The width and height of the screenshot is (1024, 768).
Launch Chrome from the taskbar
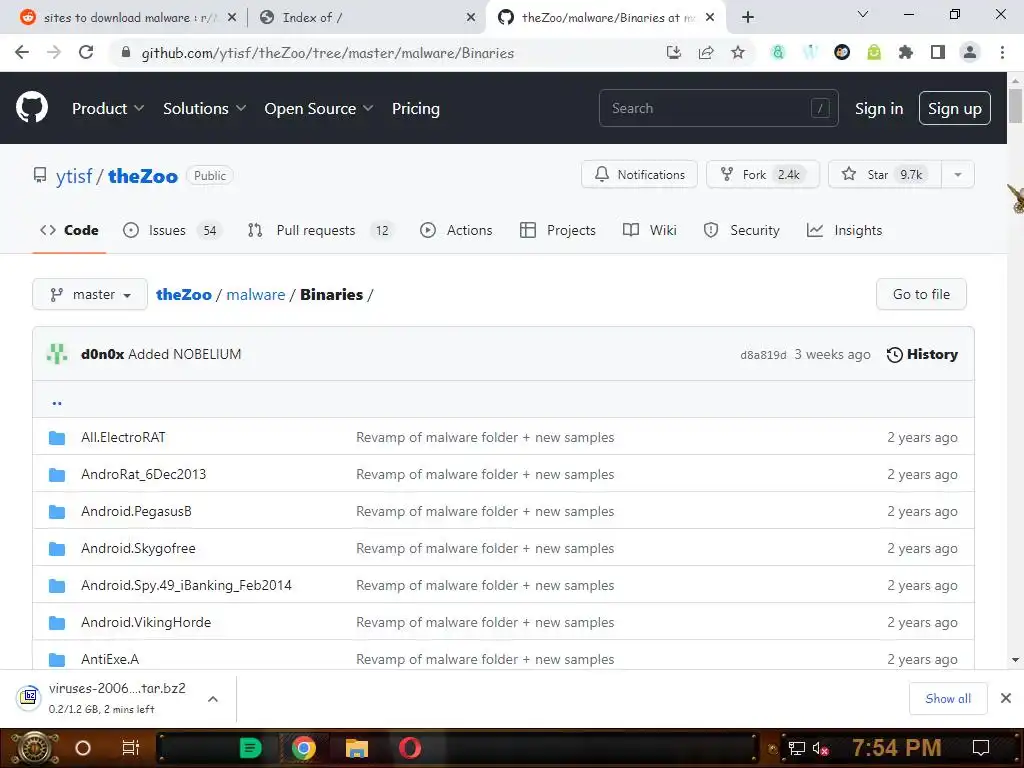[x=304, y=748]
